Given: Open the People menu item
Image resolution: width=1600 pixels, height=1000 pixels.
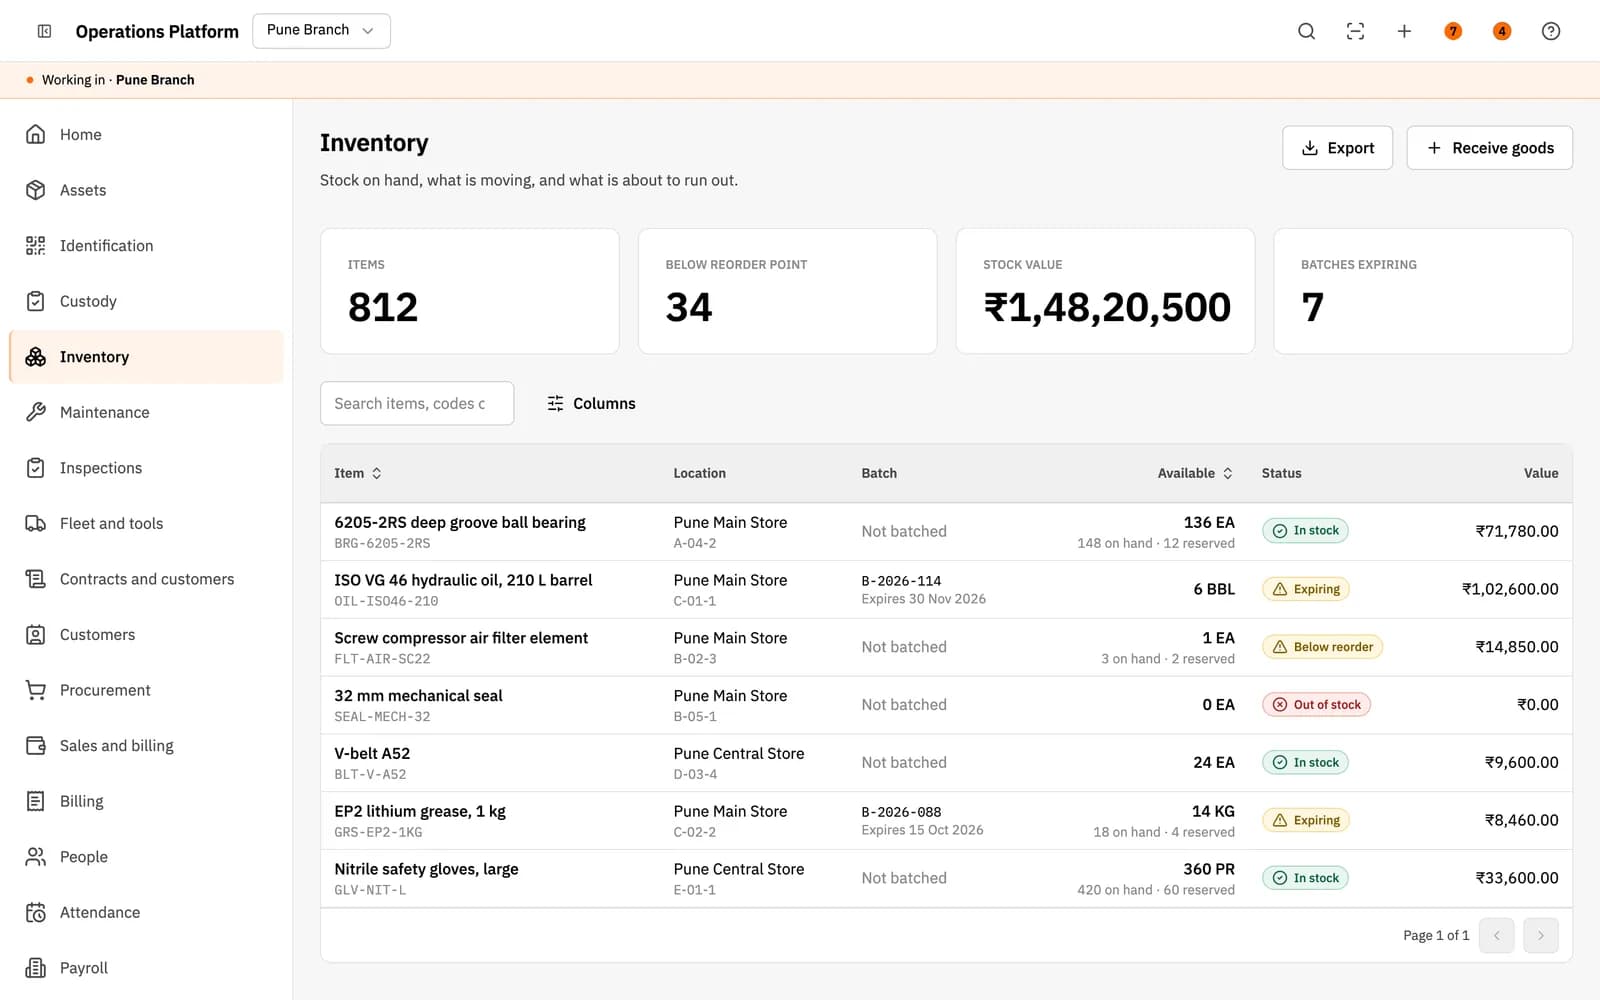Looking at the screenshot, I should point(146,857).
